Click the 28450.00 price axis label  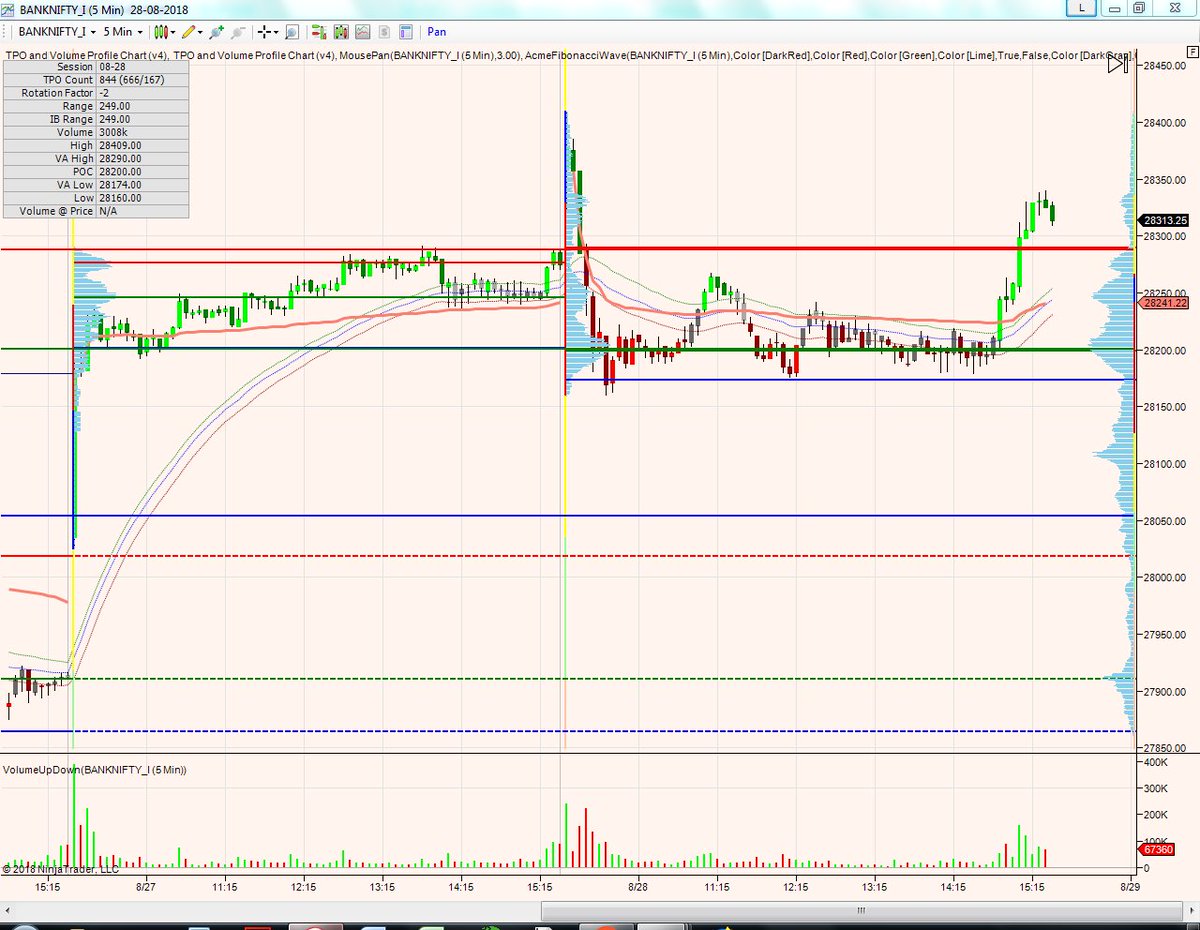coord(1166,66)
